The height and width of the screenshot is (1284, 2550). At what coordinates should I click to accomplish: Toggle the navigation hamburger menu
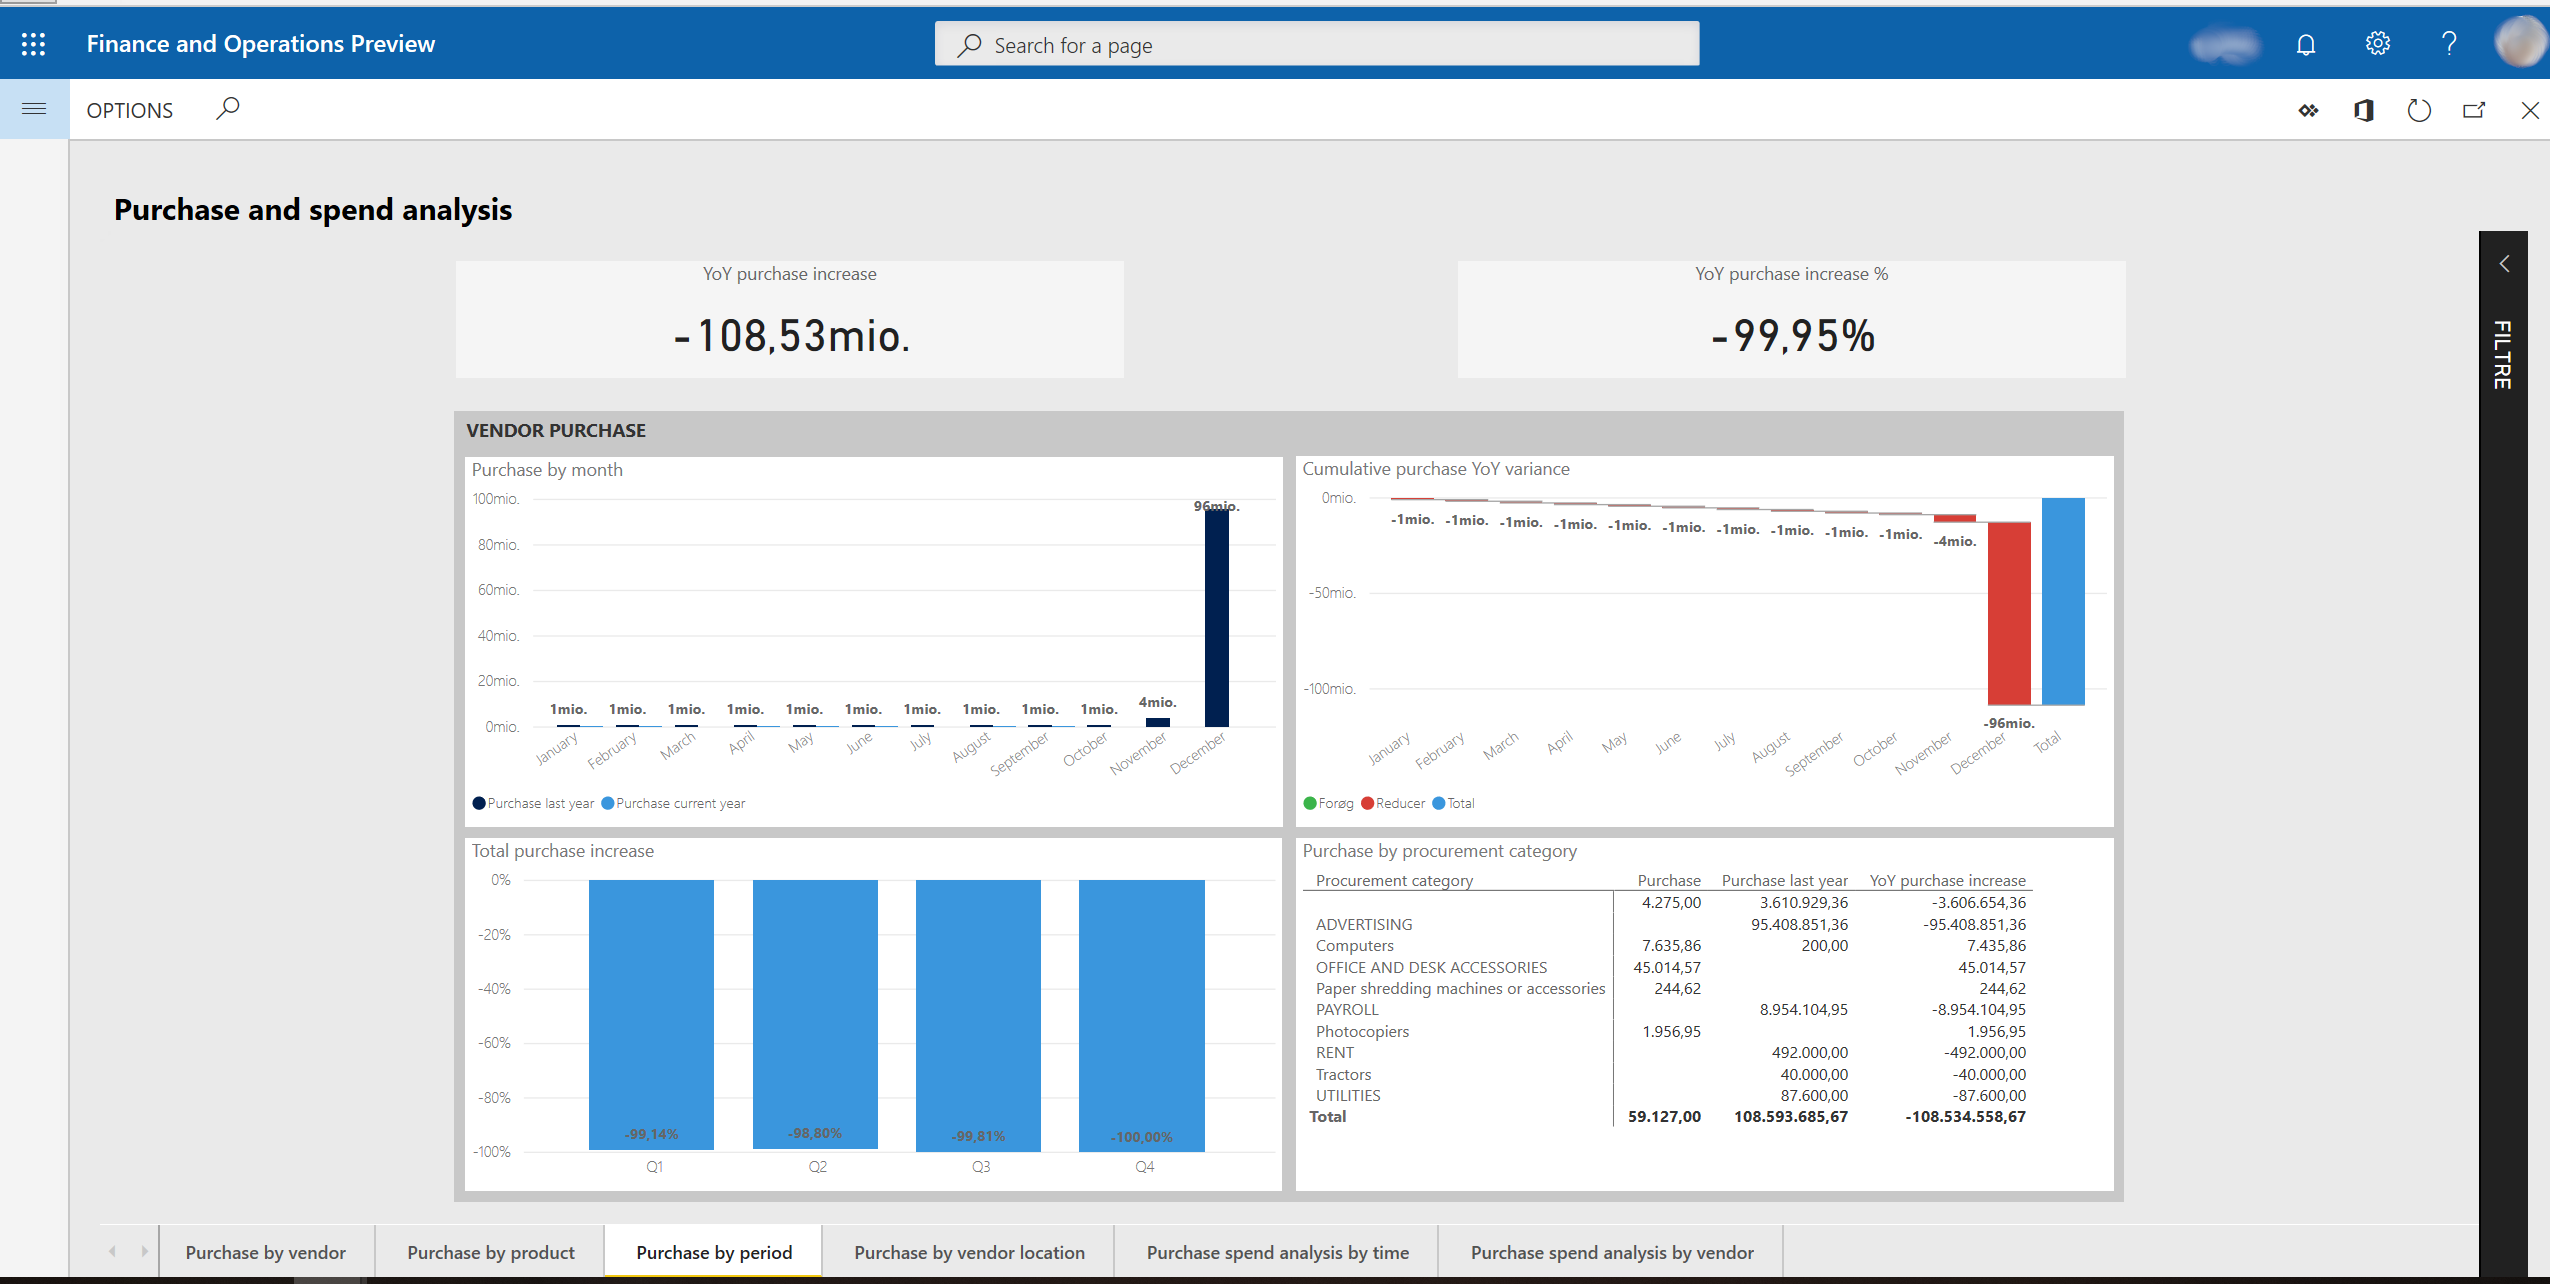[x=34, y=110]
